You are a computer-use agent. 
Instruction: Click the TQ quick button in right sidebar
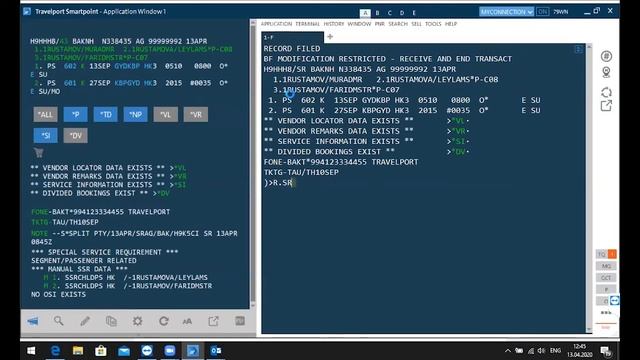[x=602, y=254]
